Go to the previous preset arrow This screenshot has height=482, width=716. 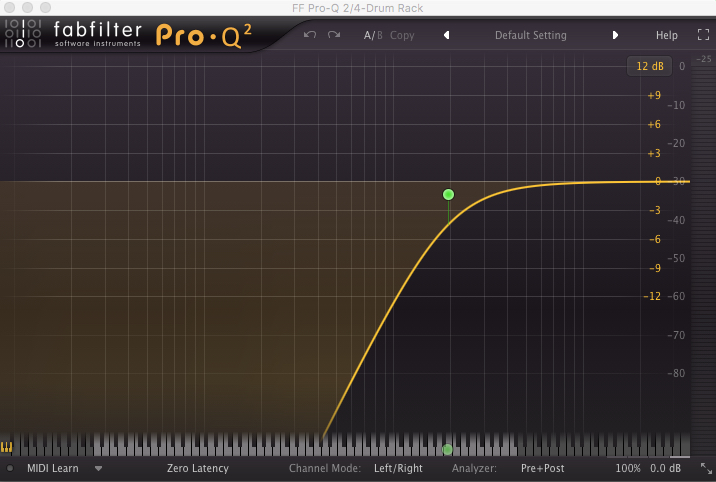447,35
